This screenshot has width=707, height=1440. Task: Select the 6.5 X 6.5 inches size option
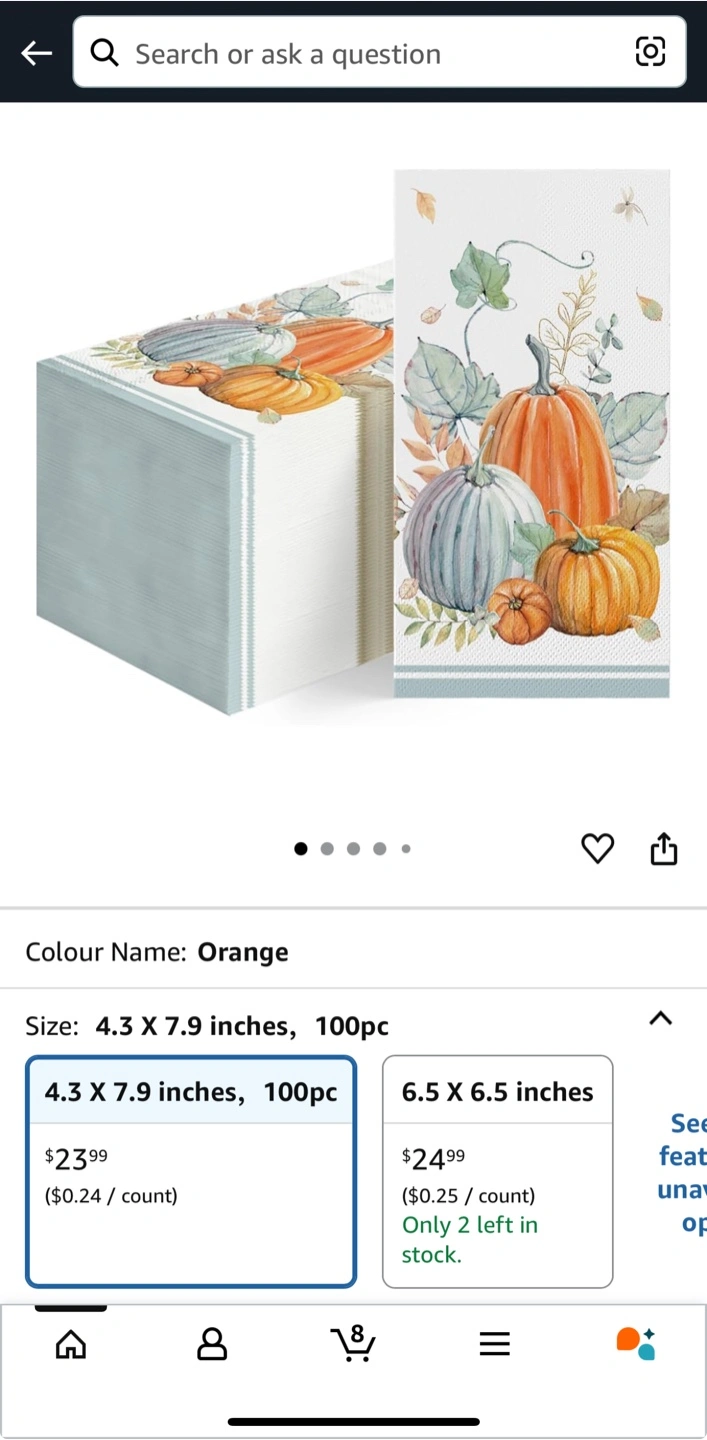tap(497, 1171)
